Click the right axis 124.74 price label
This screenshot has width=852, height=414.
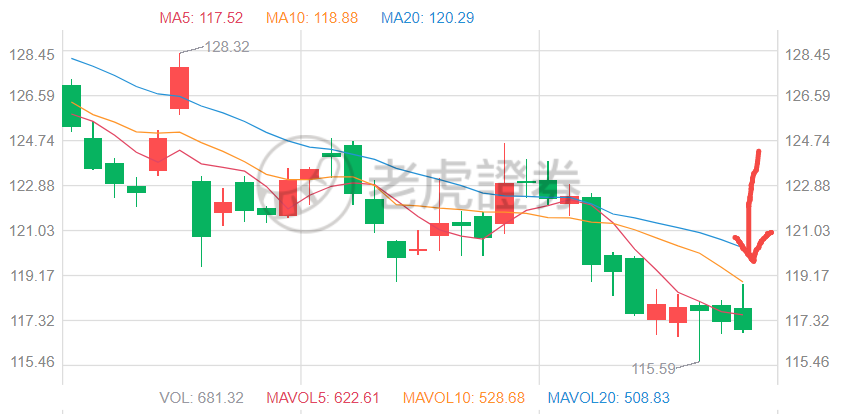pos(807,141)
